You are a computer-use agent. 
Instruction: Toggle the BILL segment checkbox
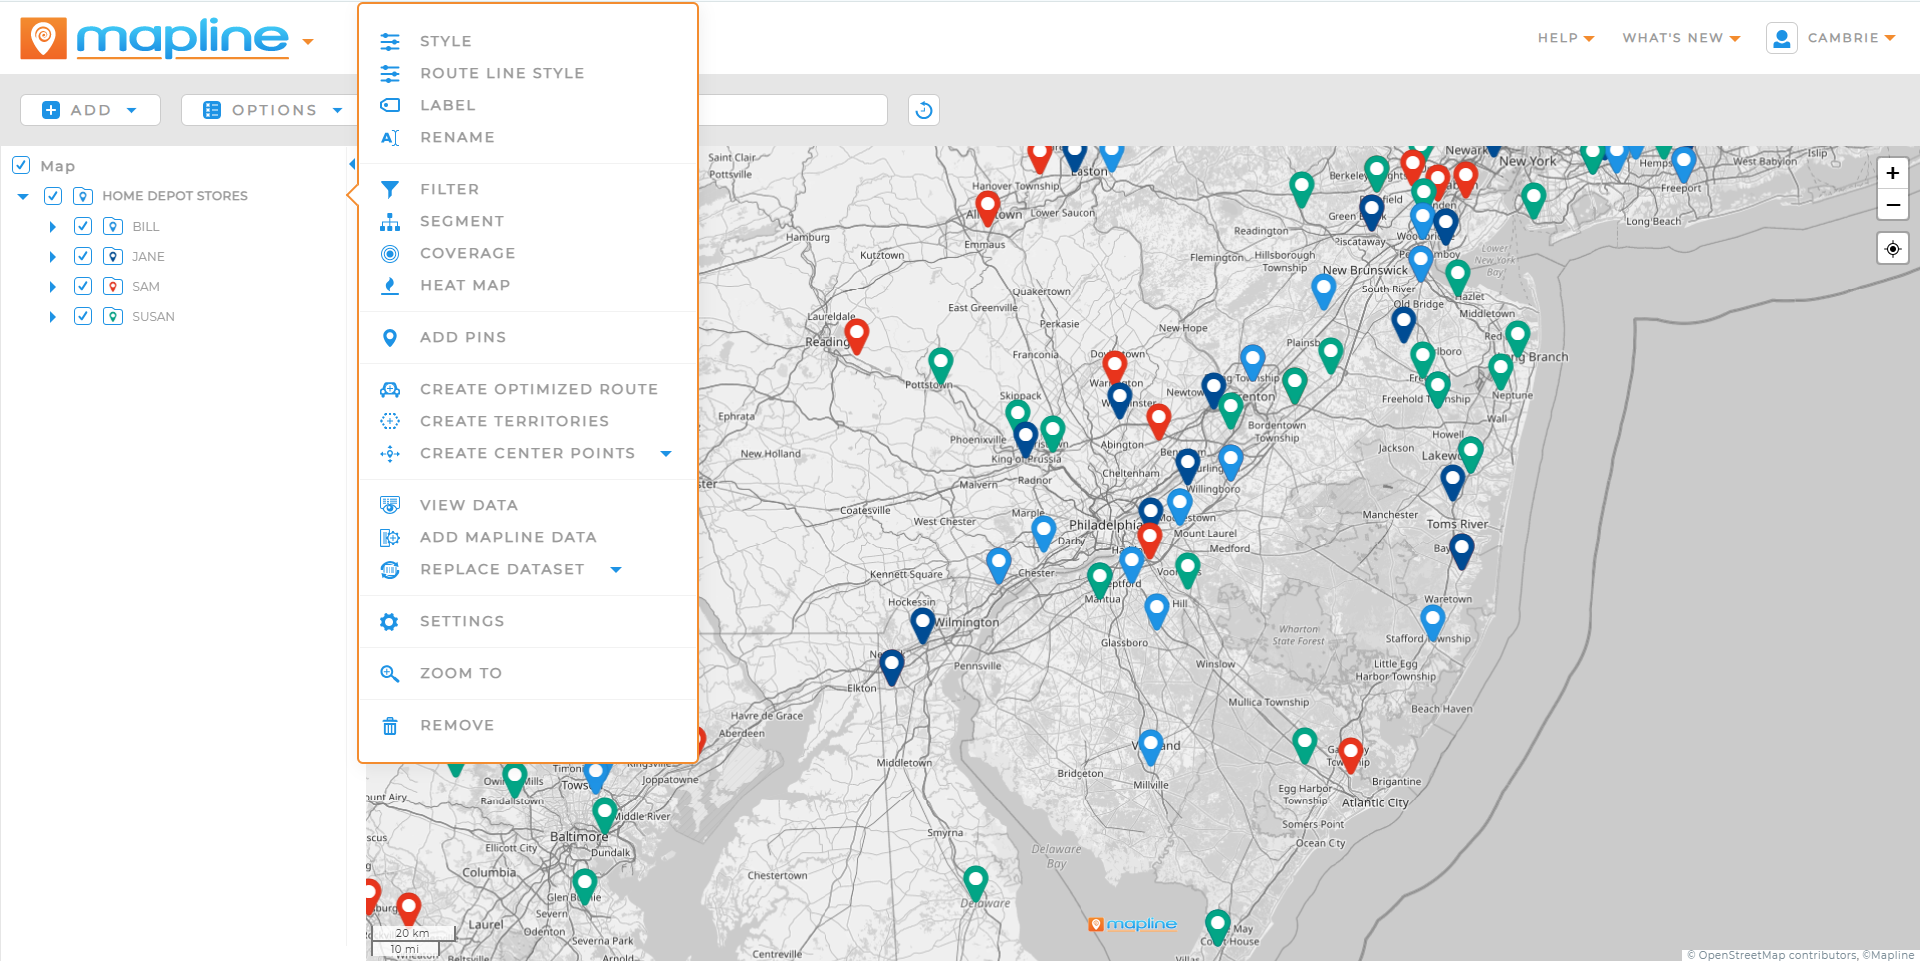click(x=83, y=226)
